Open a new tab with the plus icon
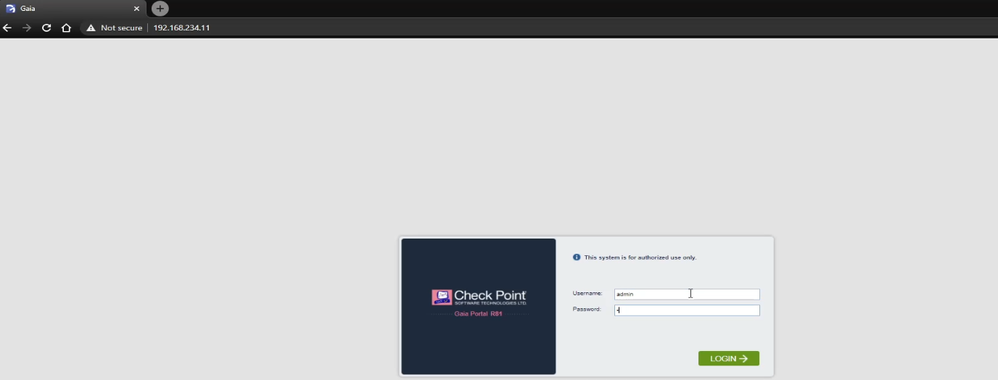This screenshot has width=998, height=380. [160, 8]
